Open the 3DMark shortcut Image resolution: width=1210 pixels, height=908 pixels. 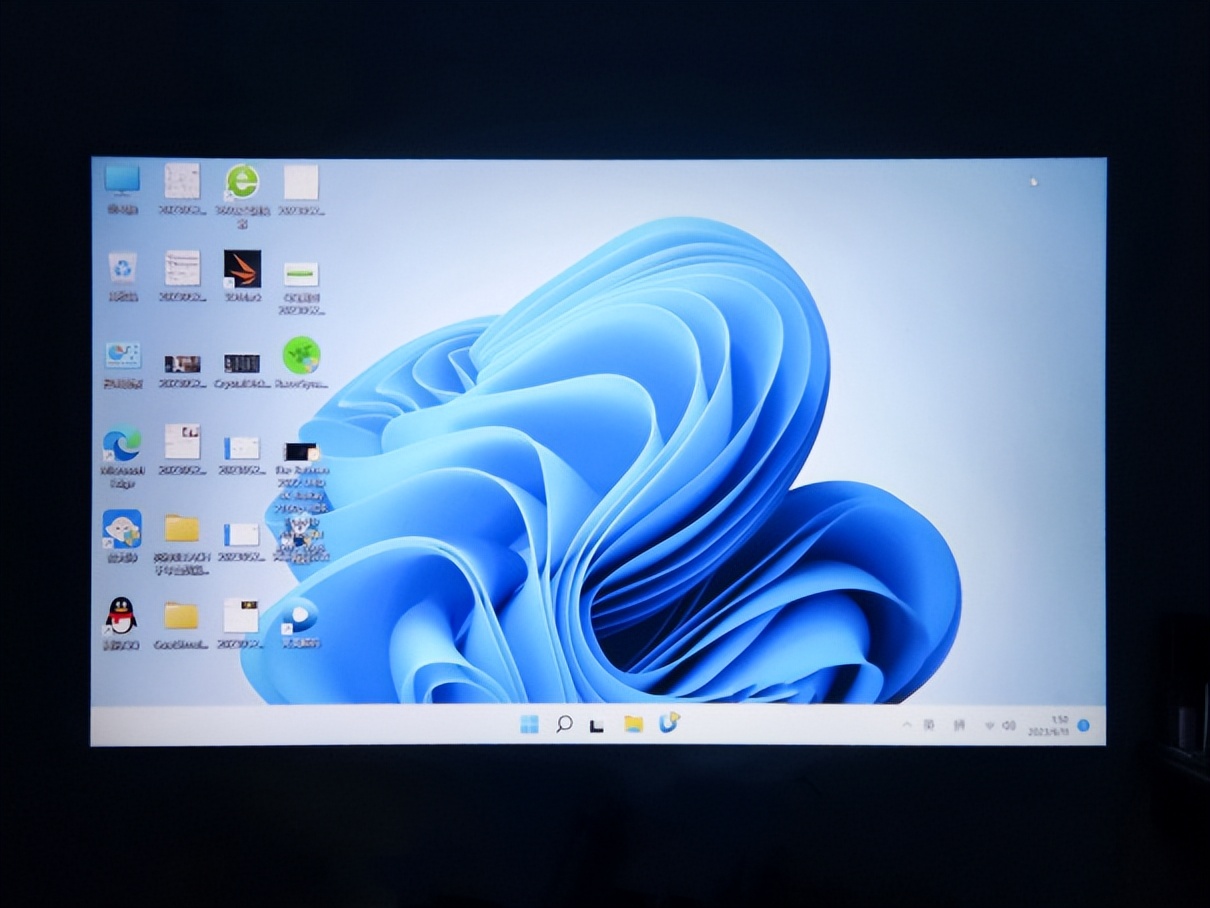click(242, 269)
